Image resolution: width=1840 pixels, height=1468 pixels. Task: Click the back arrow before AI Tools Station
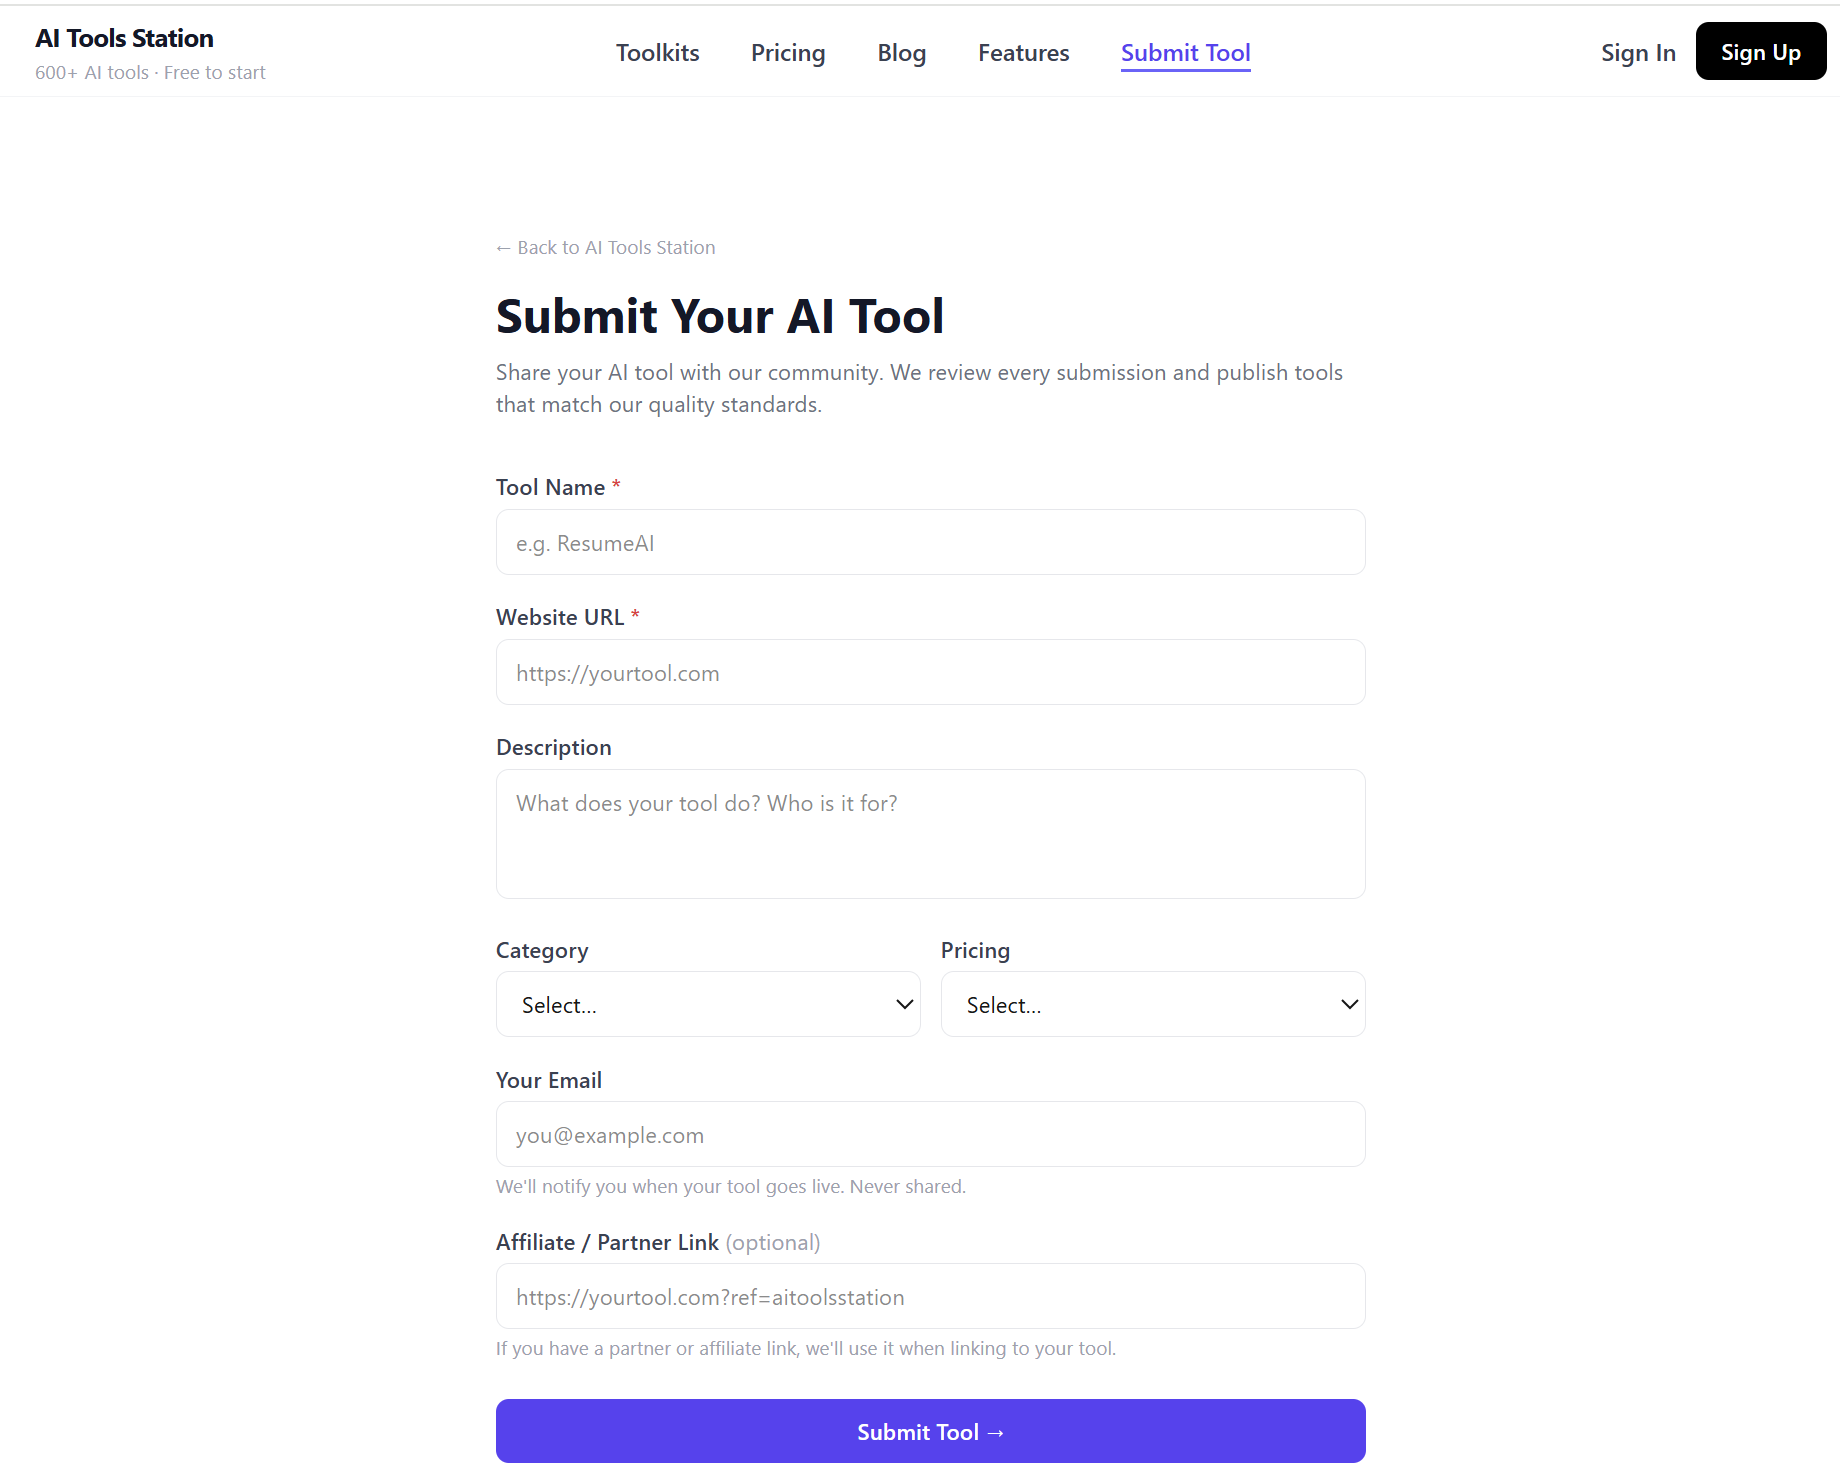(x=503, y=247)
